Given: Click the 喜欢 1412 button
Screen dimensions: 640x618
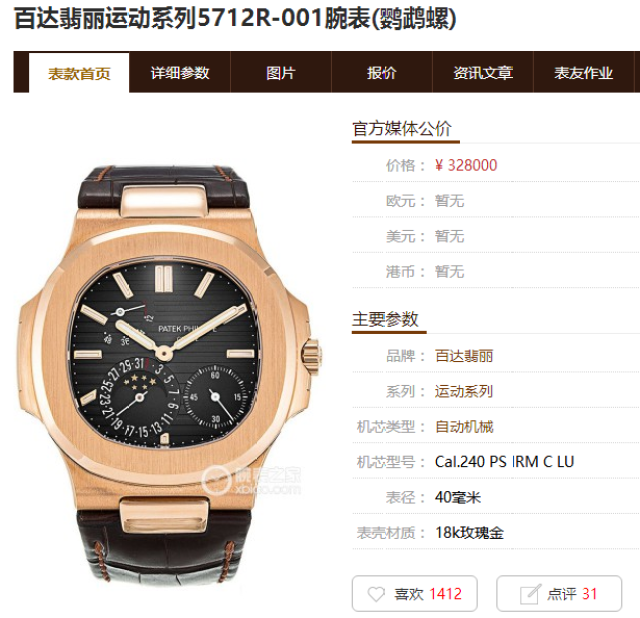Looking at the screenshot, I should 415,594.
